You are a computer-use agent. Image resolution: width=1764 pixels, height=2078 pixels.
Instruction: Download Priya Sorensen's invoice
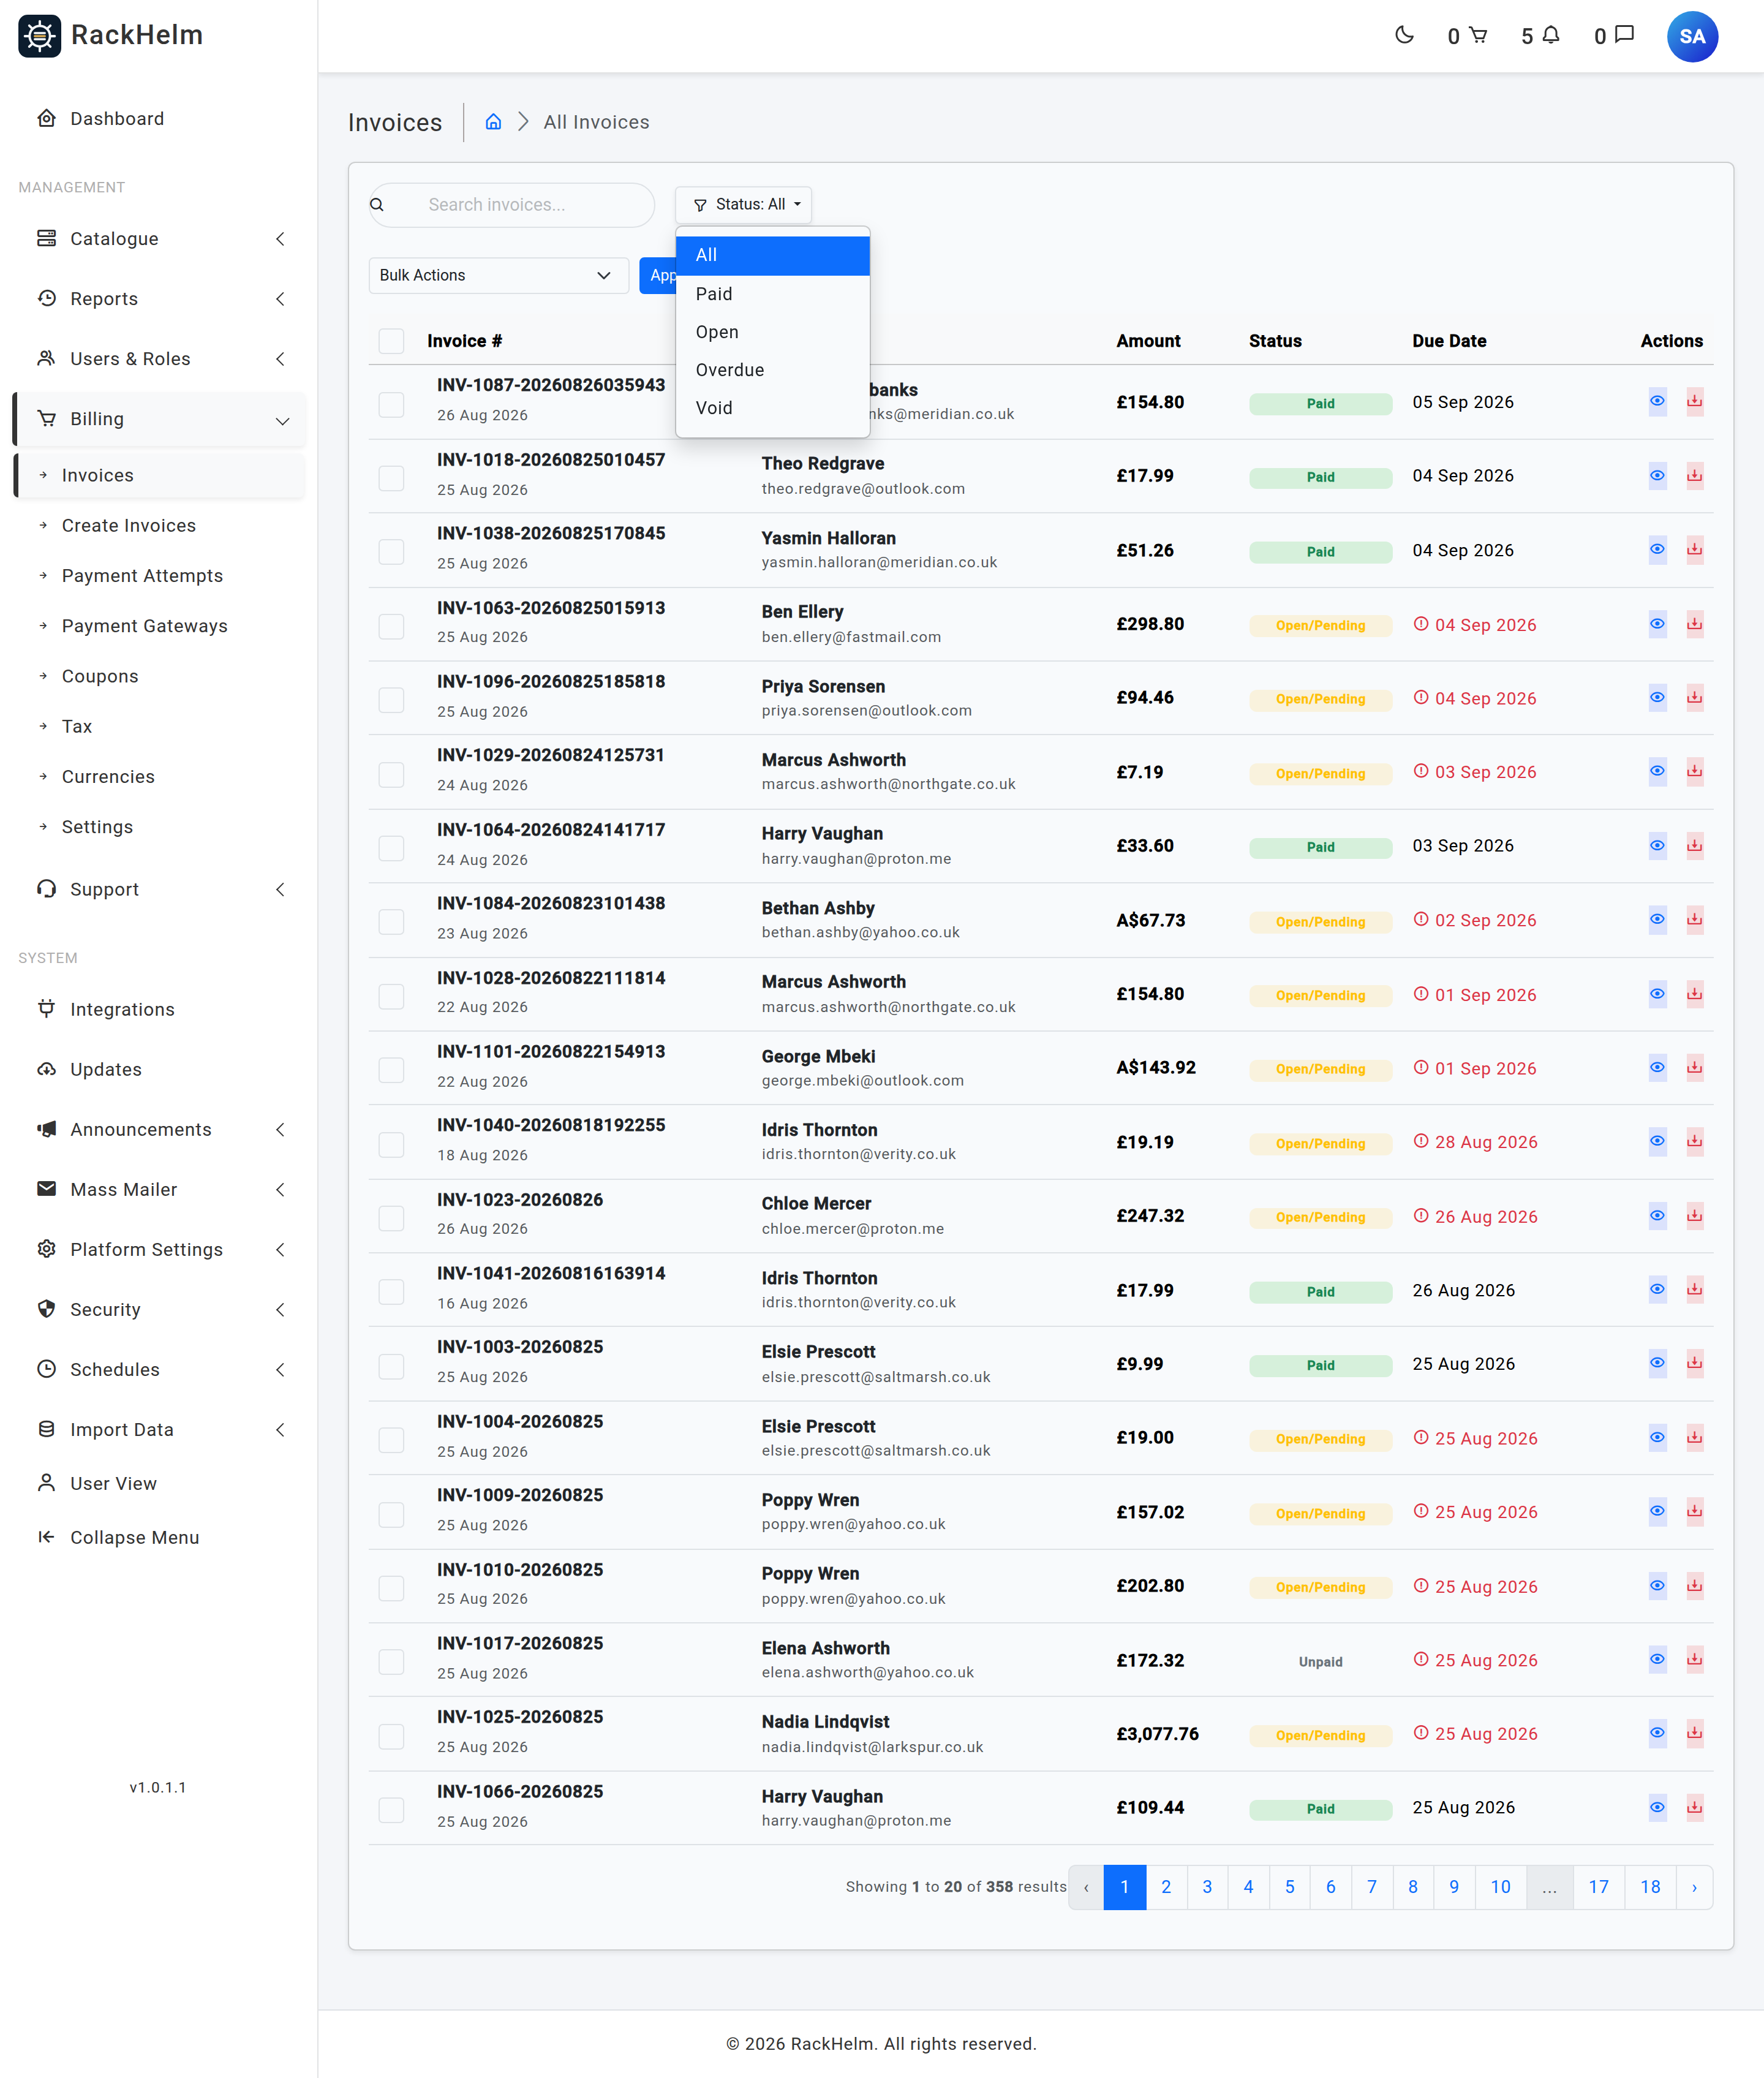(x=1694, y=698)
